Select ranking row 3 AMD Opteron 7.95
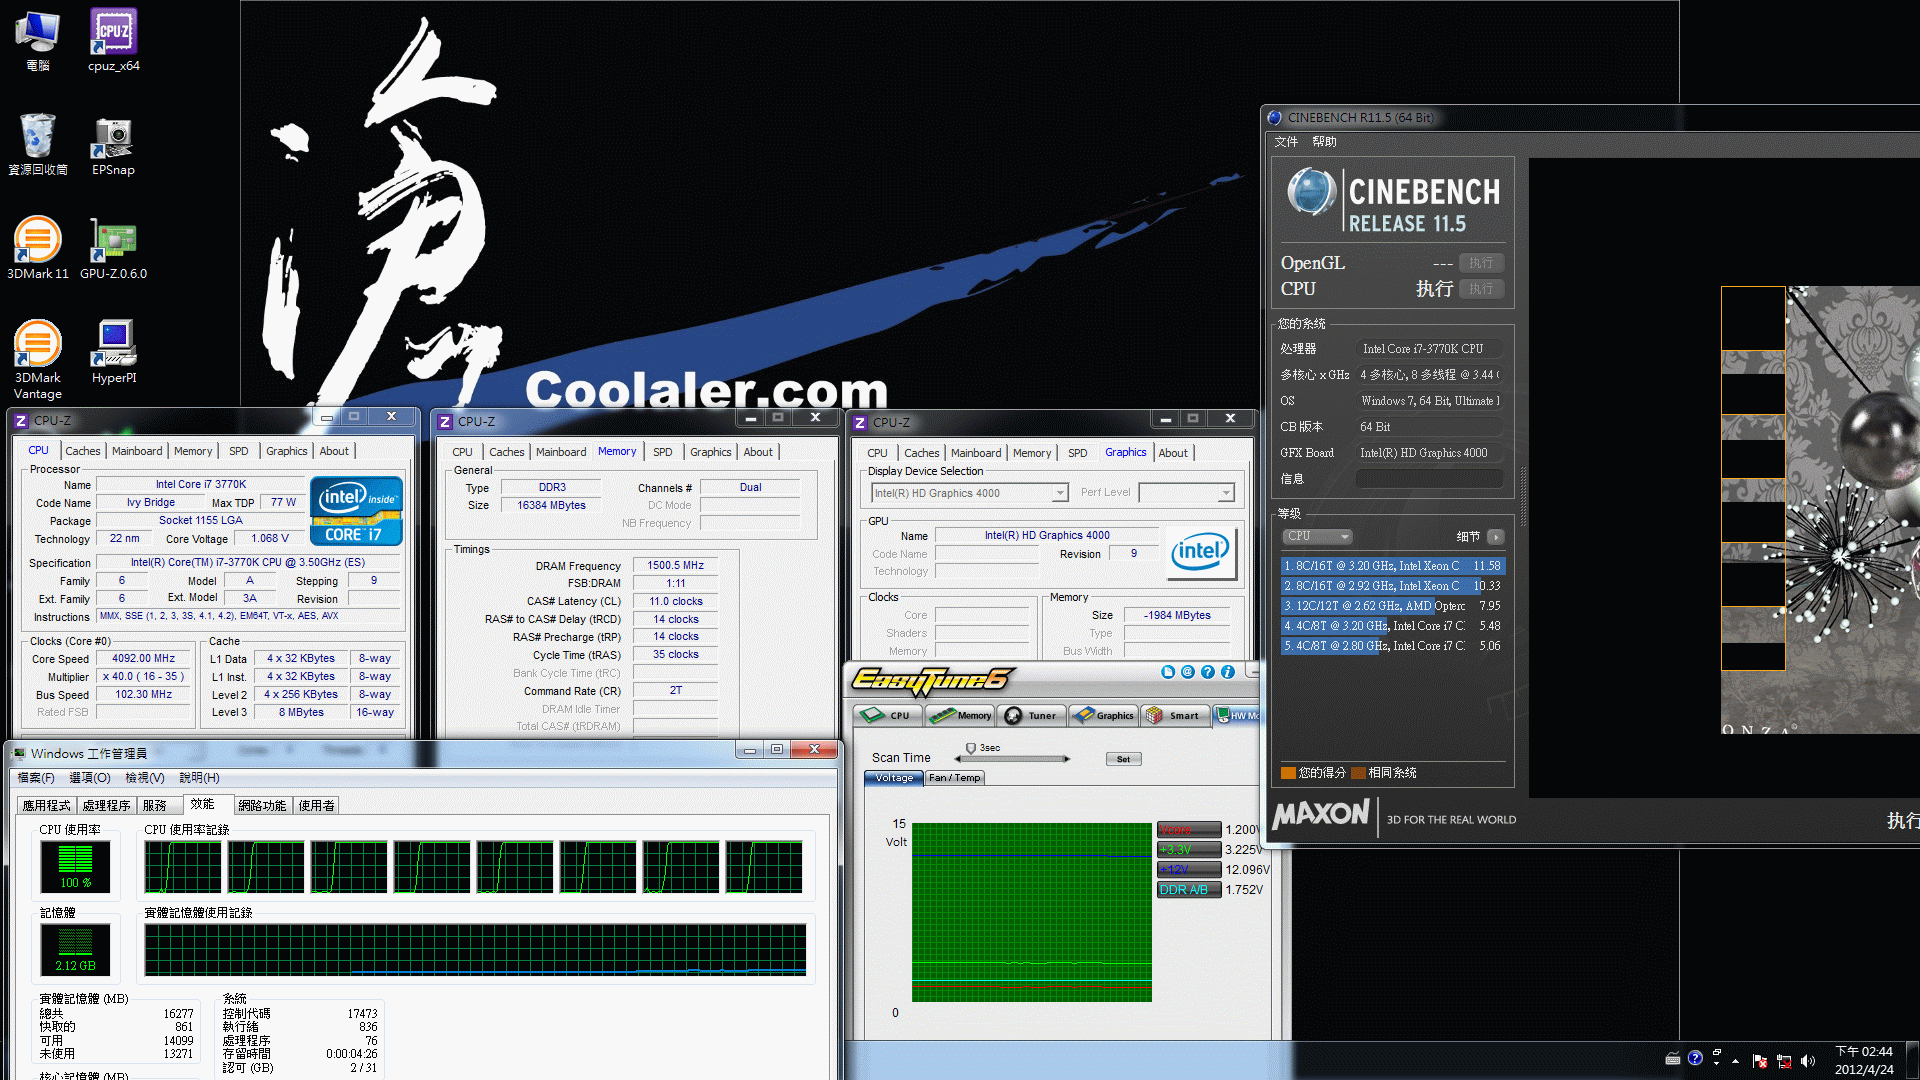 coord(1393,606)
